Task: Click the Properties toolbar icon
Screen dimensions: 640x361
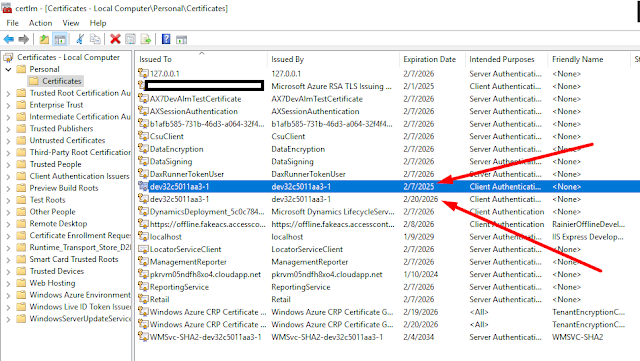Action: tap(130, 39)
